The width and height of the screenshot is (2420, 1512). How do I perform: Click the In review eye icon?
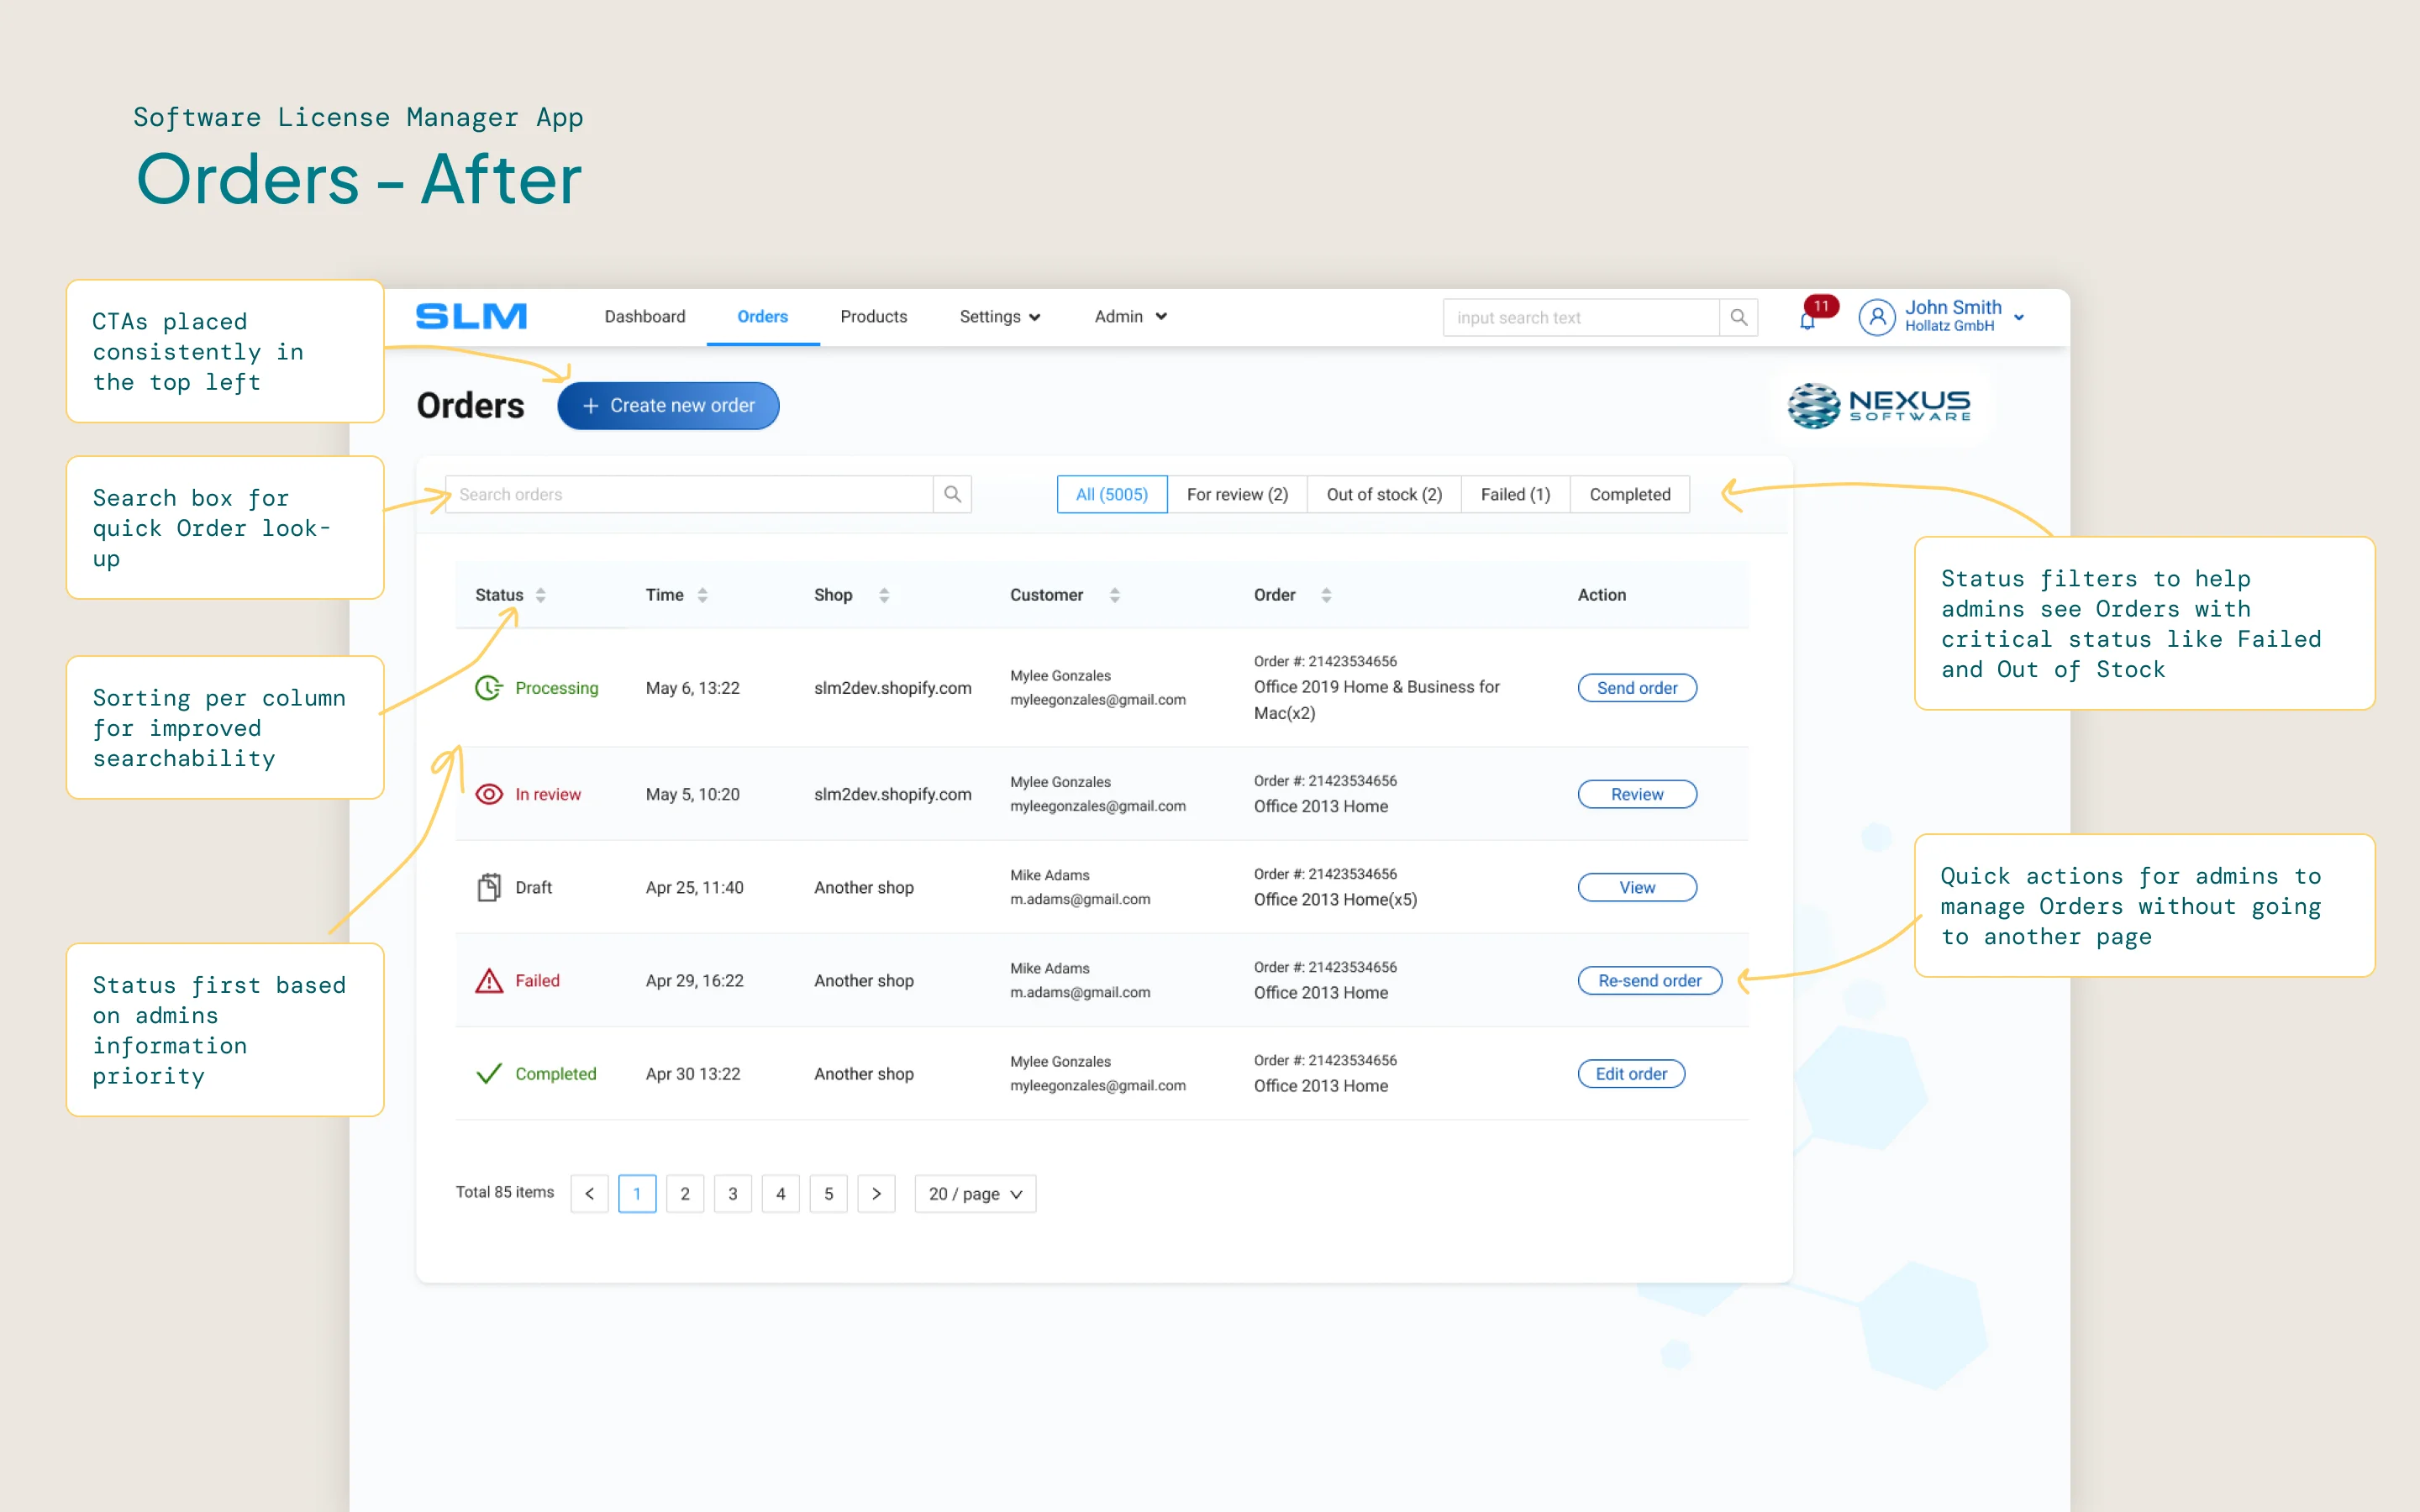[x=489, y=794]
